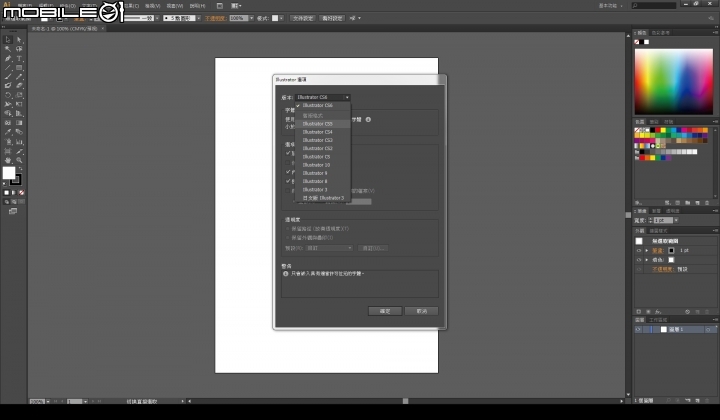
Task: Confirm dialog with the OK button
Action: (x=385, y=311)
